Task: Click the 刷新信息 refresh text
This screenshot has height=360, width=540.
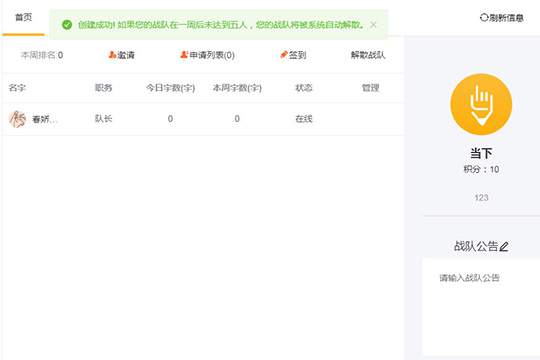Action: [507, 18]
